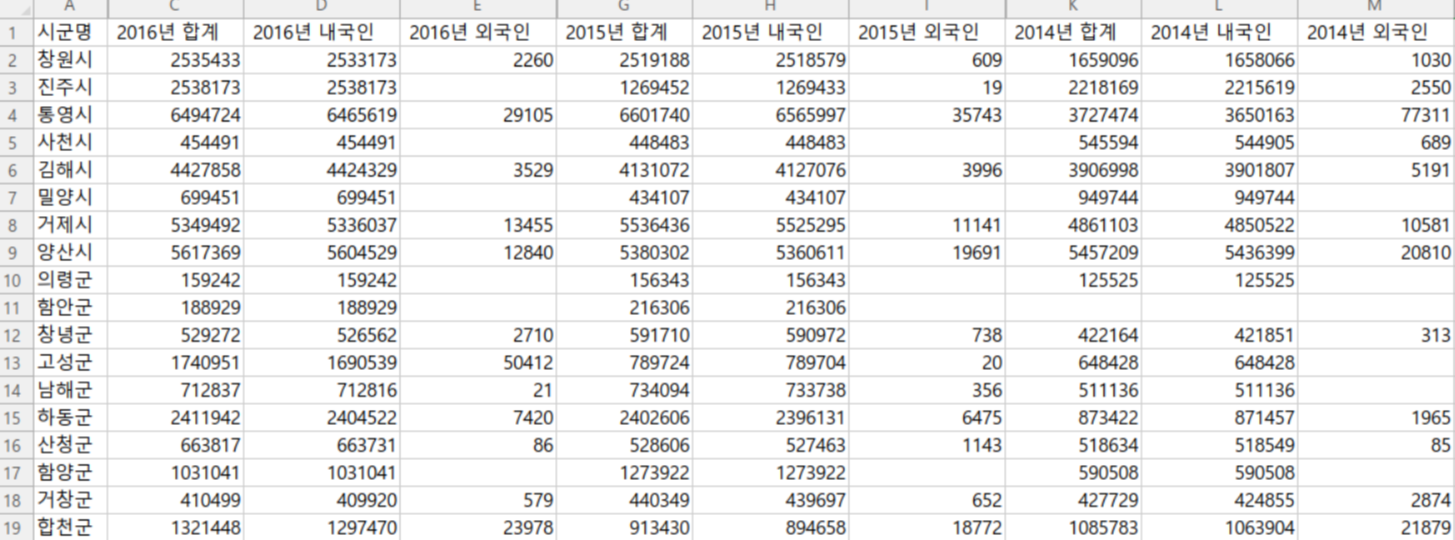Click cell value 35743

[x=928, y=114]
